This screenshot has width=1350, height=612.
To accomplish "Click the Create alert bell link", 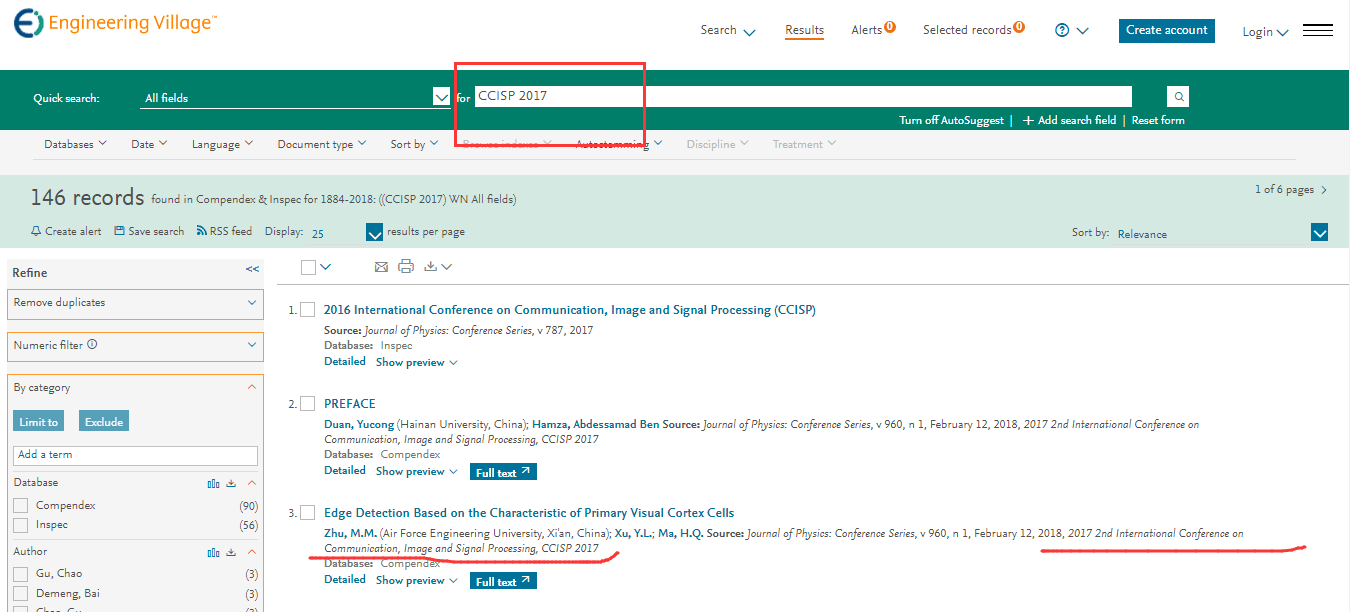I will click(66, 231).
